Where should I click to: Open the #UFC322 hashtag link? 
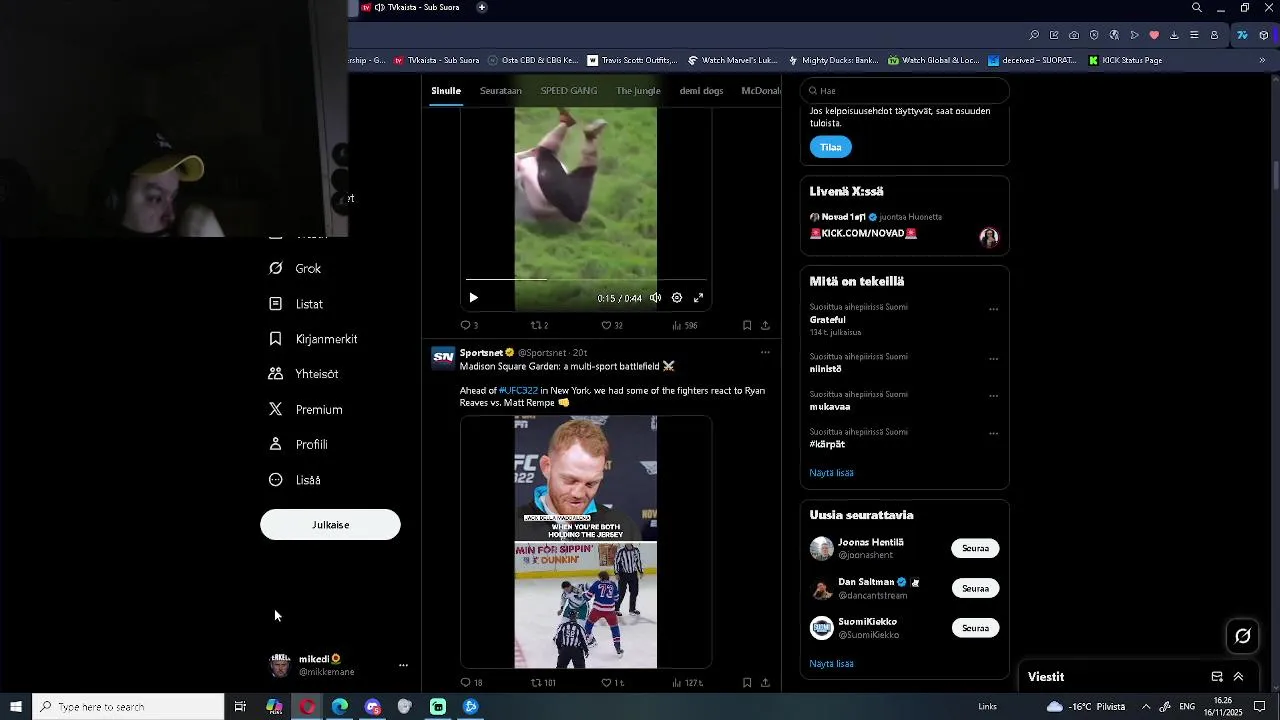point(518,391)
